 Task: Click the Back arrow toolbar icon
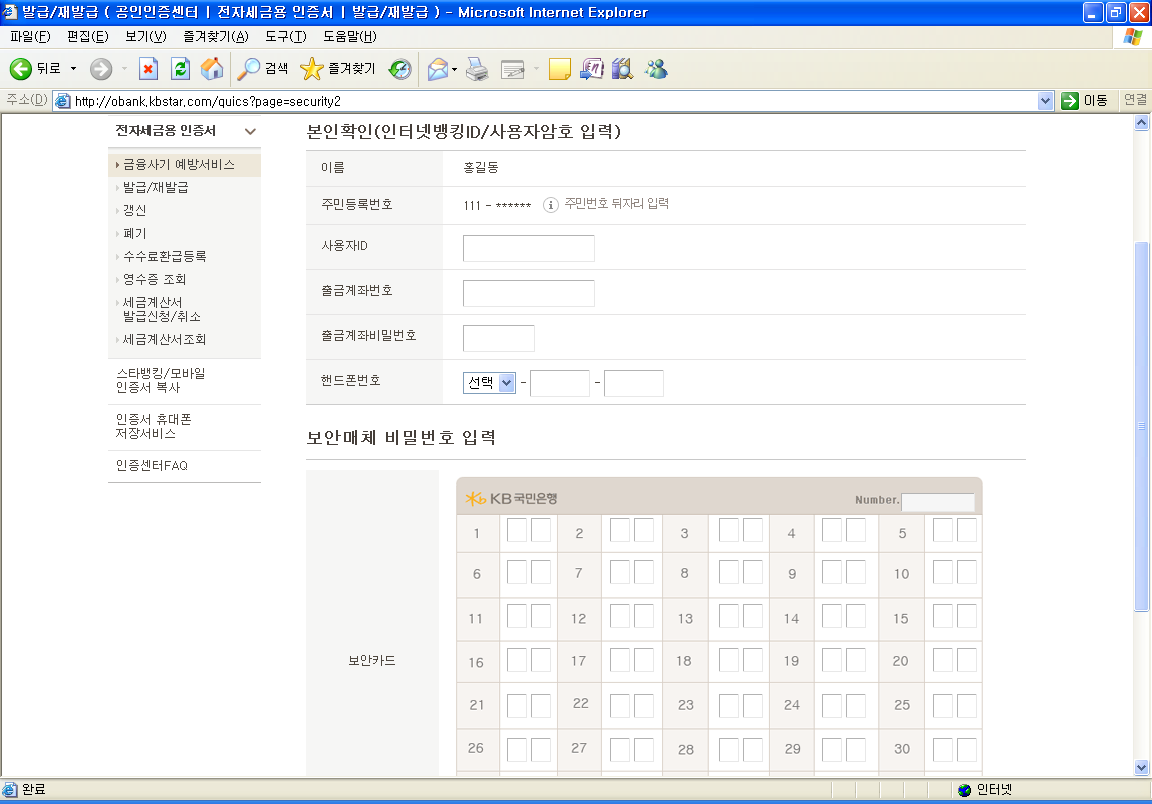click(x=21, y=69)
